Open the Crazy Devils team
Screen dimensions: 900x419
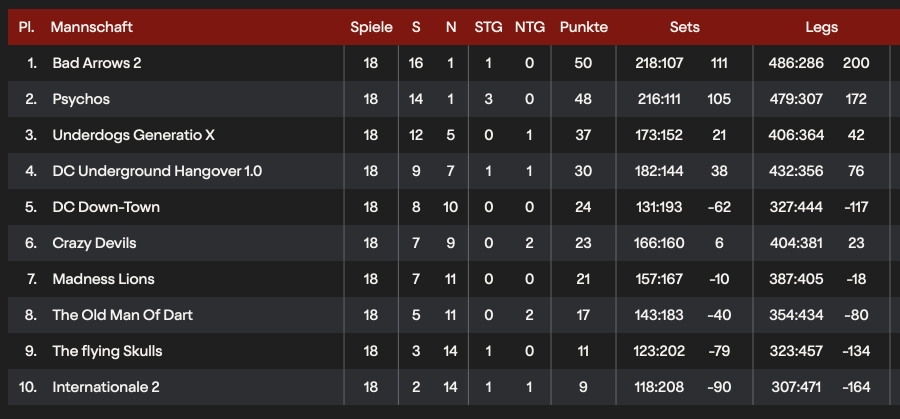94,243
